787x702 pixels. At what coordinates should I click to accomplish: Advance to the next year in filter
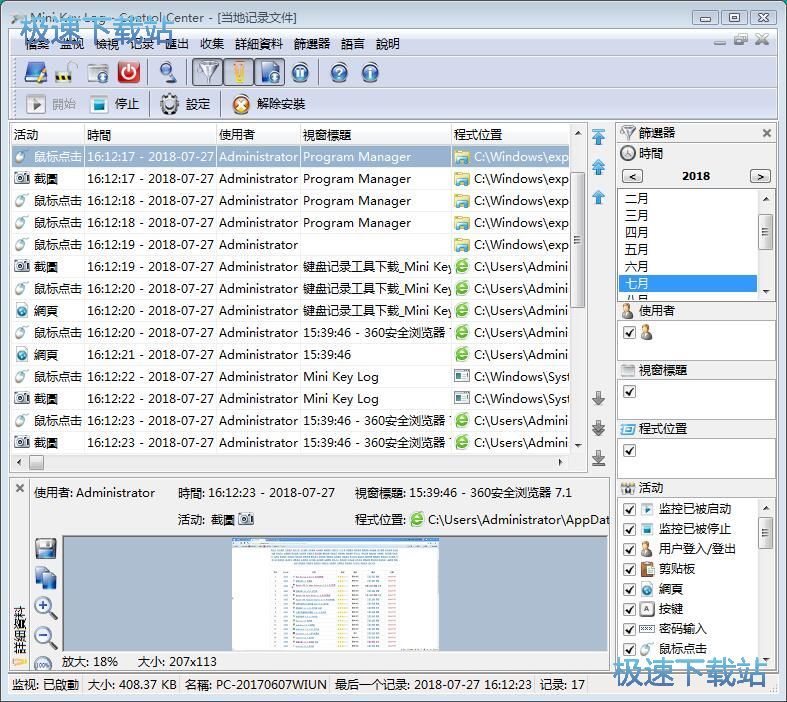[x=760, y=176]
